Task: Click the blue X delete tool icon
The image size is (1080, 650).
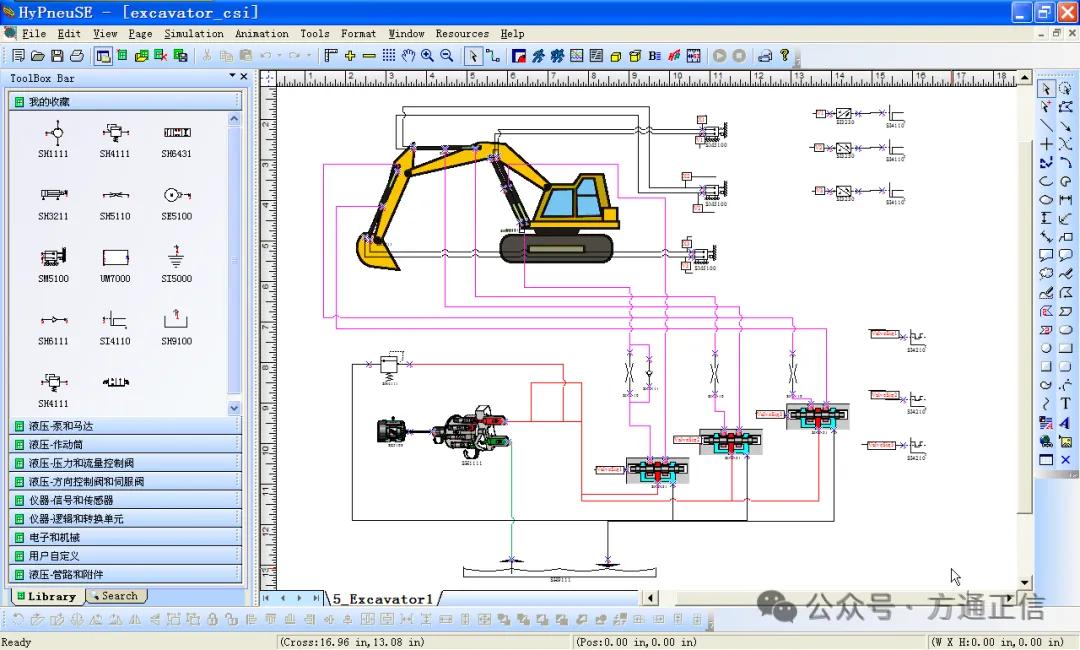Action: (x=1066, y=459)
